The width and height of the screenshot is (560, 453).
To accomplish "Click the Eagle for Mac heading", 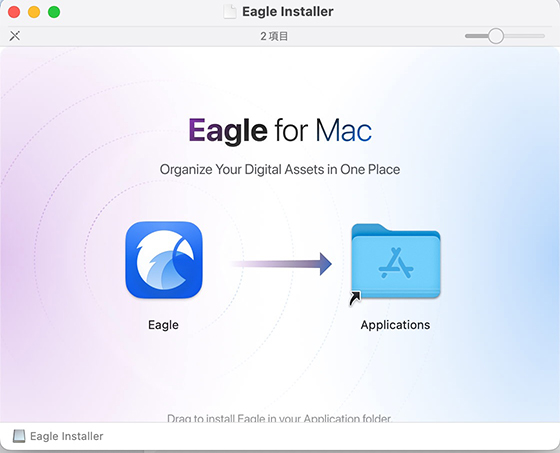I will point(280,131).
